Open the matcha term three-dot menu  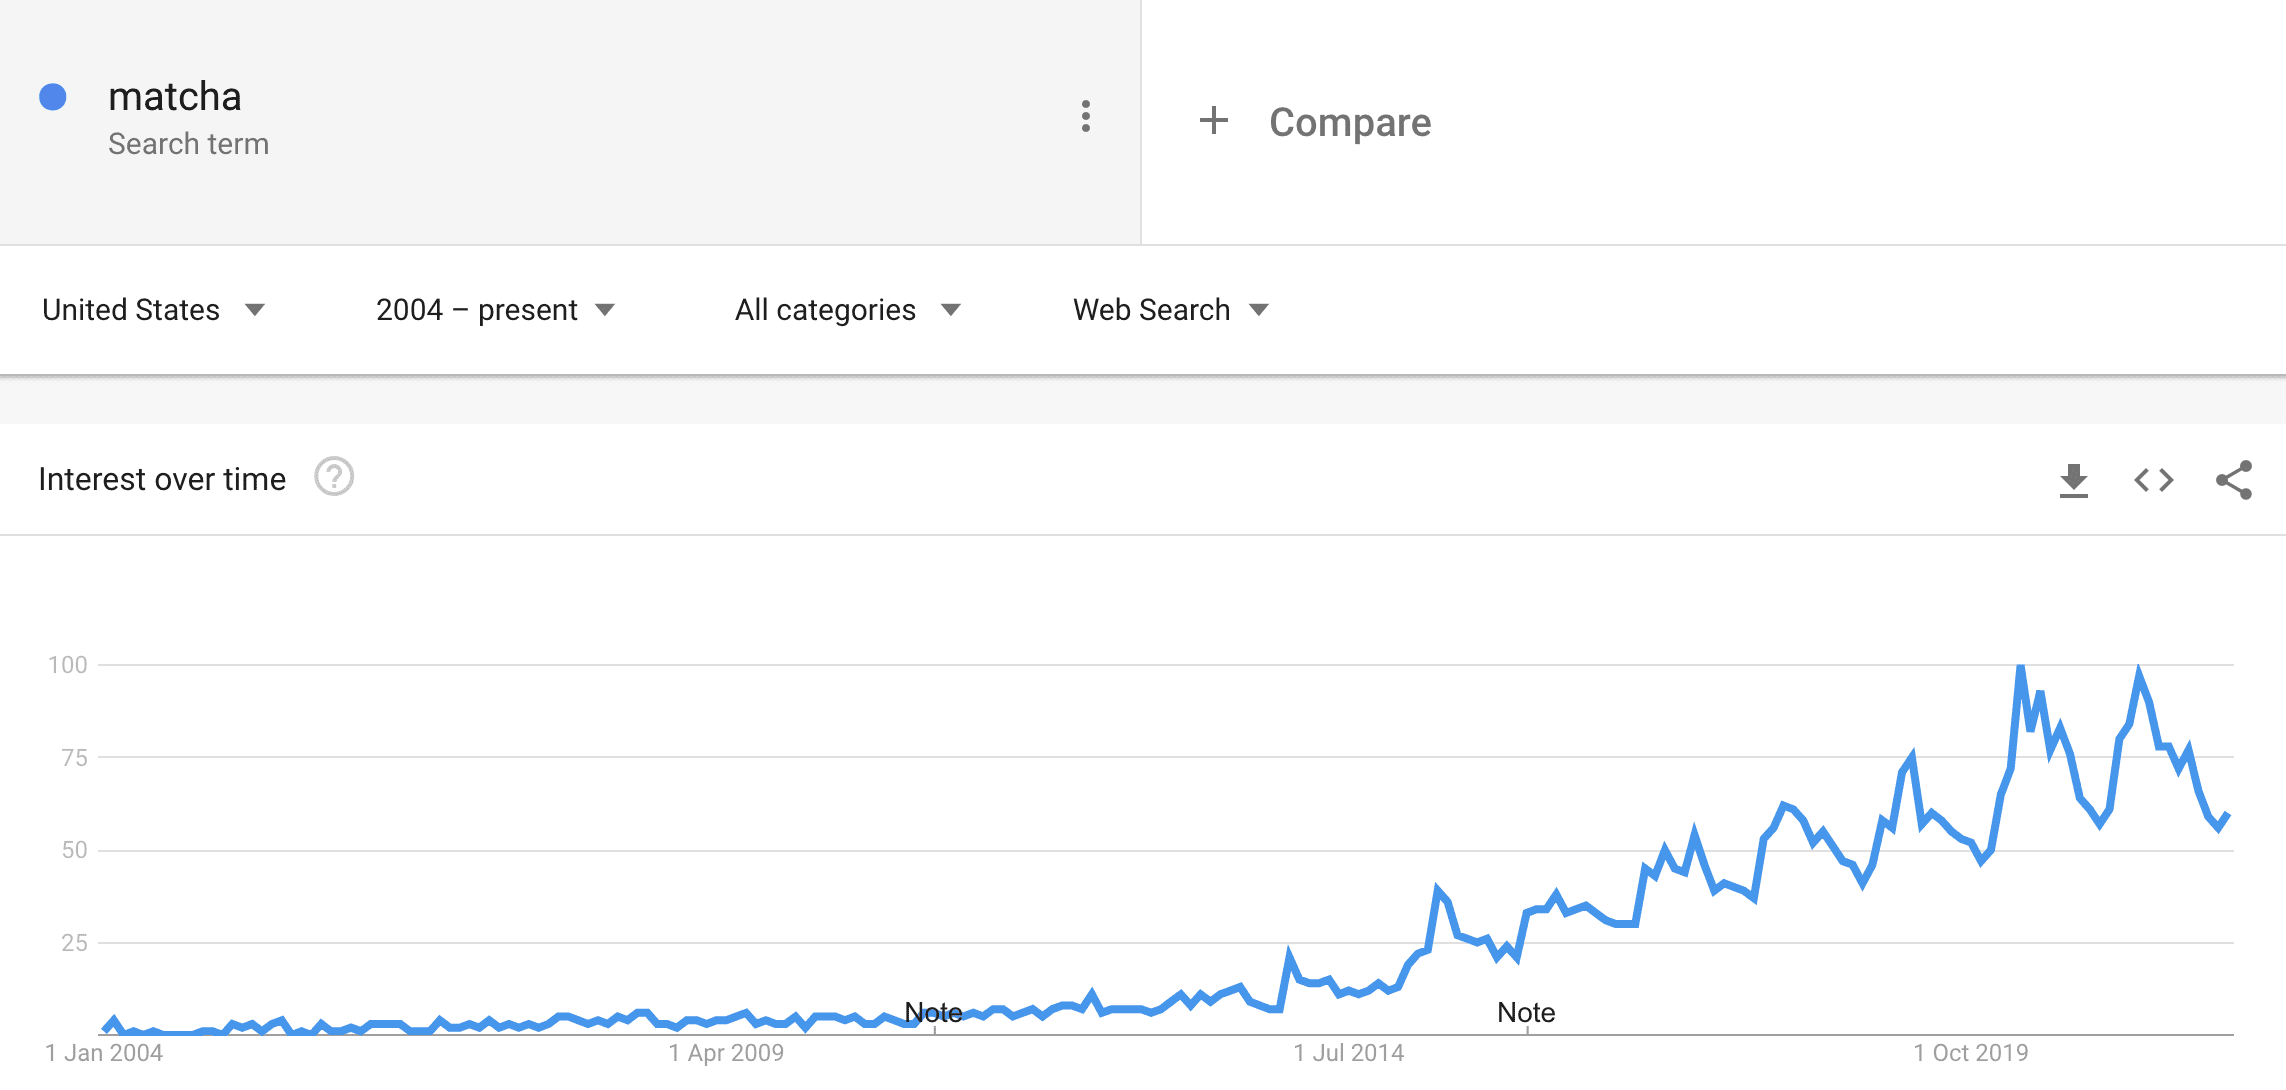click(1085, 117)
